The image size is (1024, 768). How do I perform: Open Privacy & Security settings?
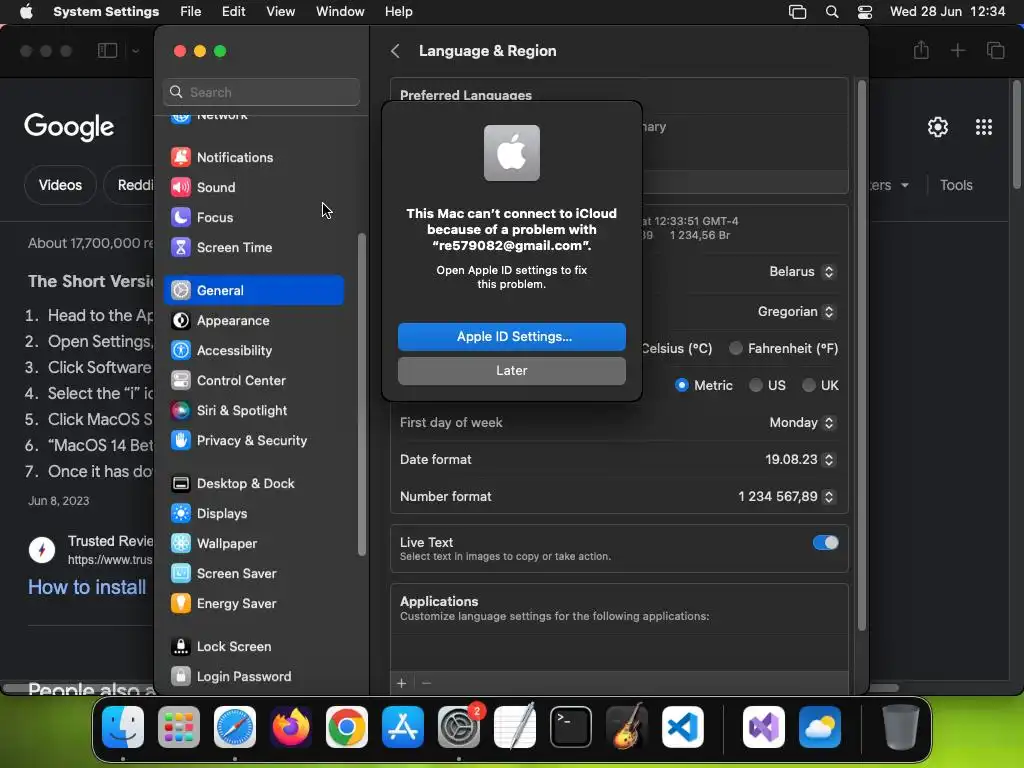[253, 441]
